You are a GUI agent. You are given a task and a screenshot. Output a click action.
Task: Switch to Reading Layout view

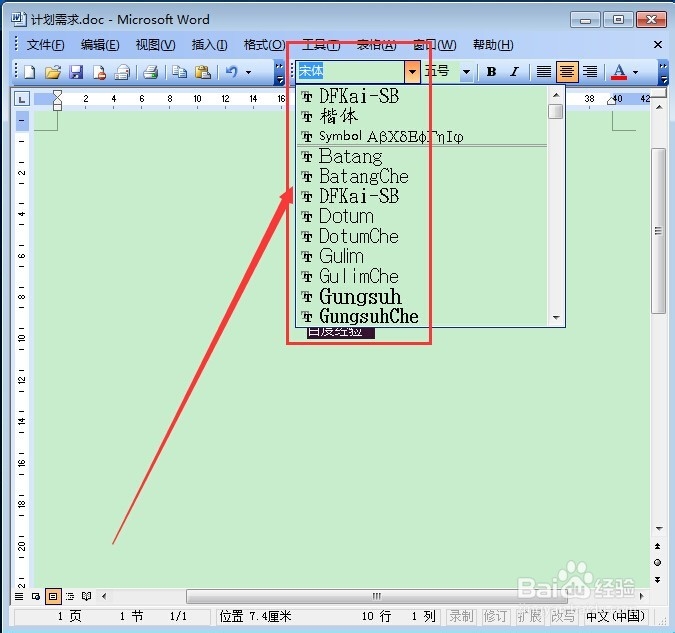[x=87, y=596]
